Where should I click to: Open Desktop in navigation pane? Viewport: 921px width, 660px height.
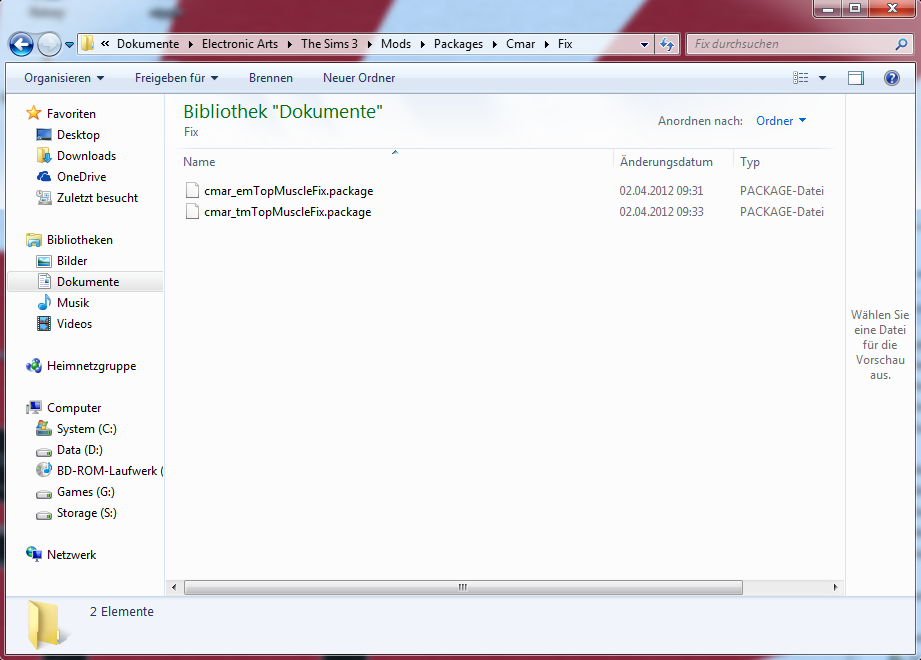click(78, 135)
